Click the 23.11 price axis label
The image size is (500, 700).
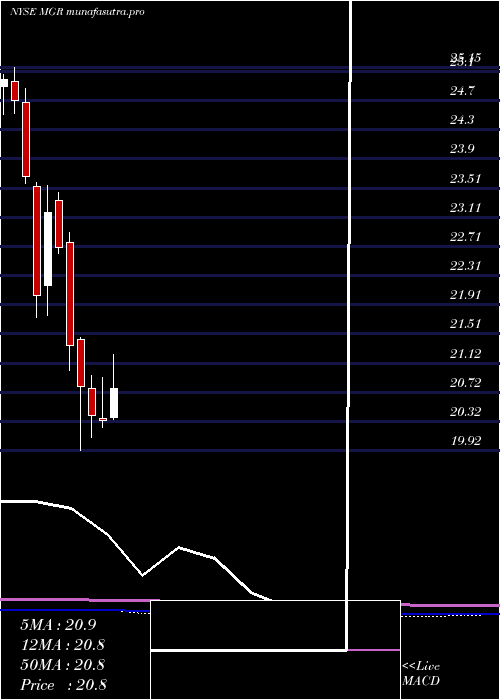(465, 208)
